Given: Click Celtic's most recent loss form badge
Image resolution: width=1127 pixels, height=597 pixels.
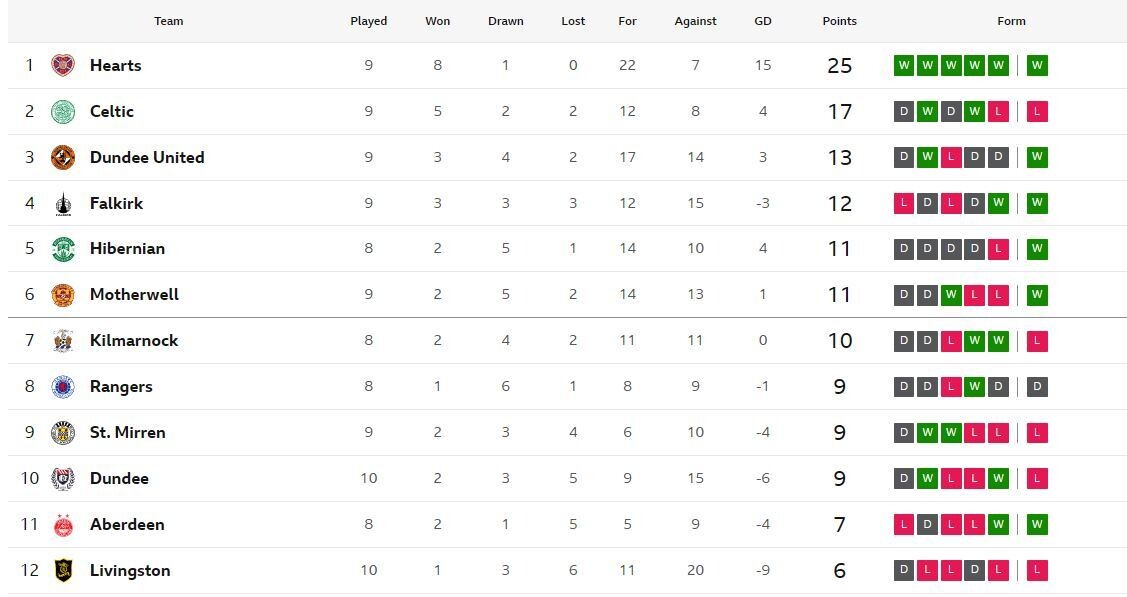Looking at the screenshot, I should point(1037,112).
